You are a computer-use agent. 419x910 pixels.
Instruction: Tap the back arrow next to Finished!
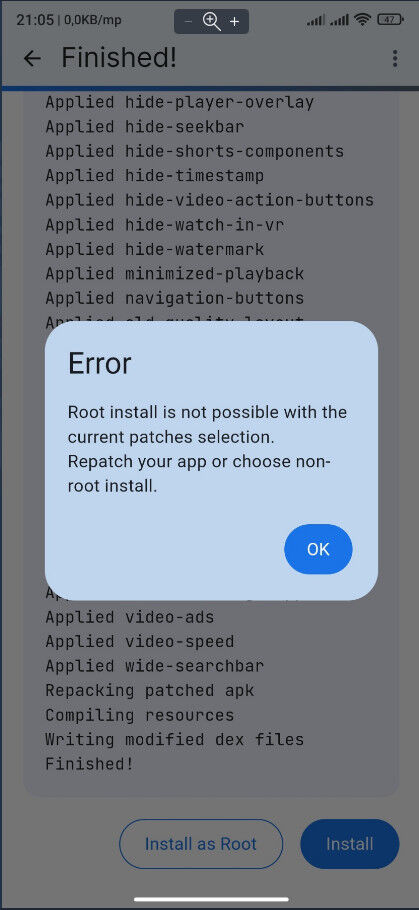pyautogui.click(x=32, y=58)
